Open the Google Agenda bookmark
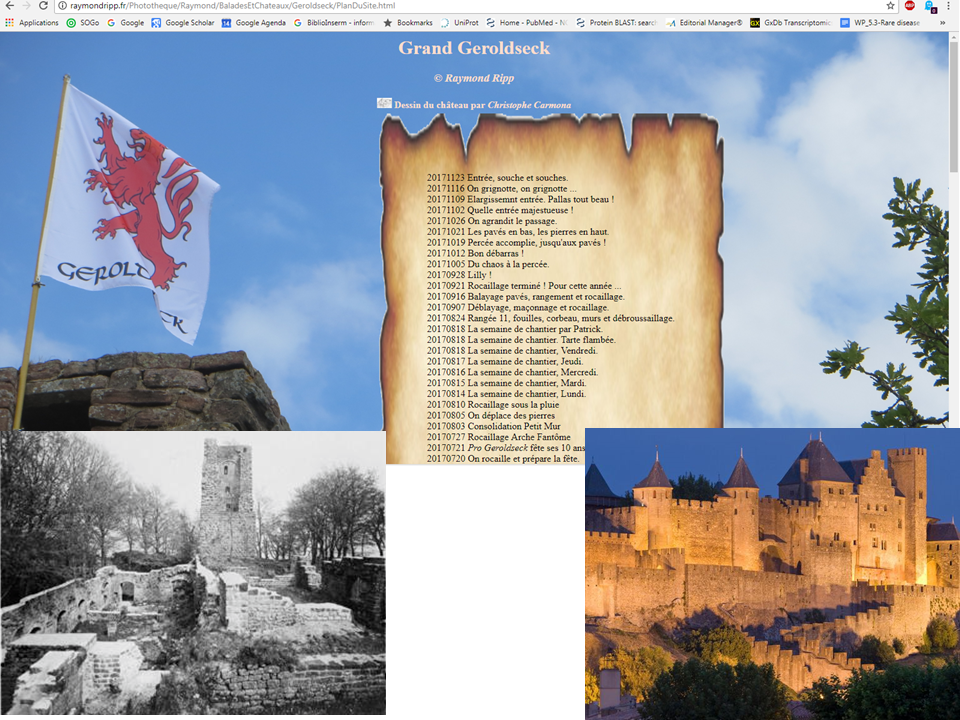The image size is (960, 720). 253,22
